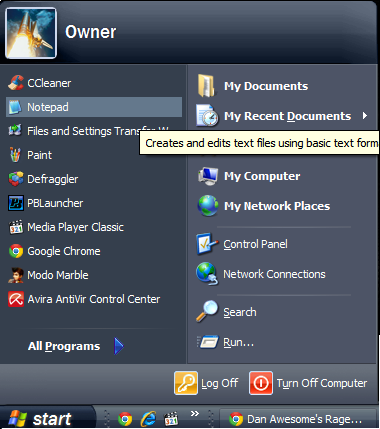Screen dimensions: 380x429
Task: Click the Owner rocket profile picture
Action: pos(31,33)
